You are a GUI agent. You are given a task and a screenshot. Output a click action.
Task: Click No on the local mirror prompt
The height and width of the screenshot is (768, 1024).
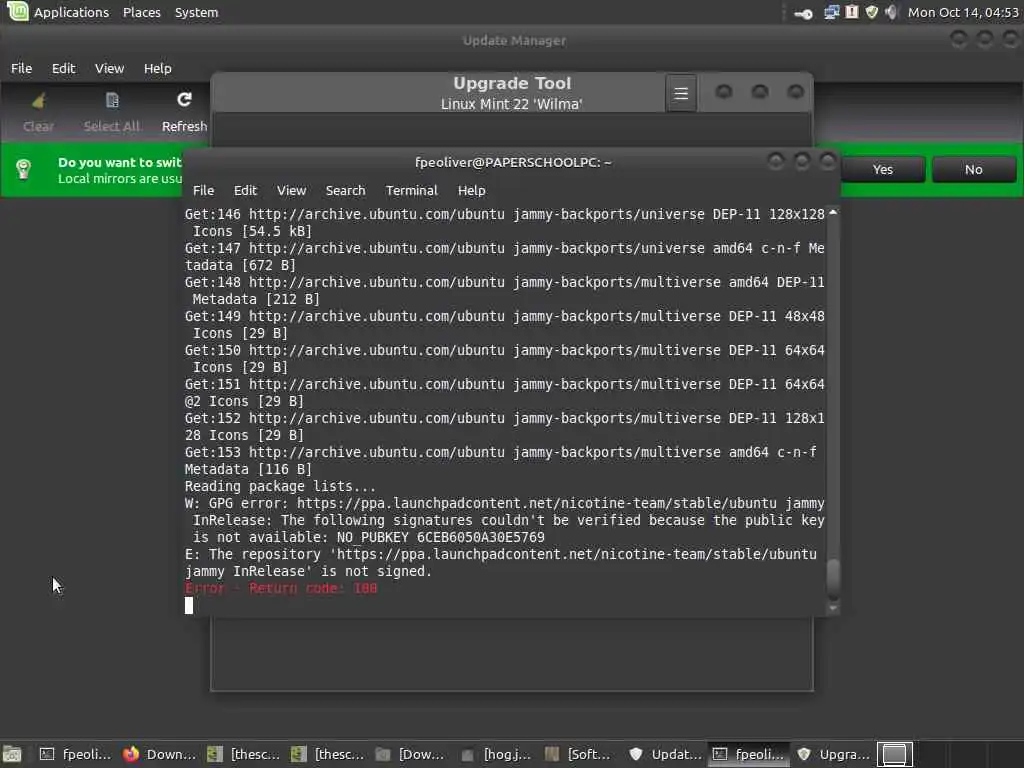point(974,170)
